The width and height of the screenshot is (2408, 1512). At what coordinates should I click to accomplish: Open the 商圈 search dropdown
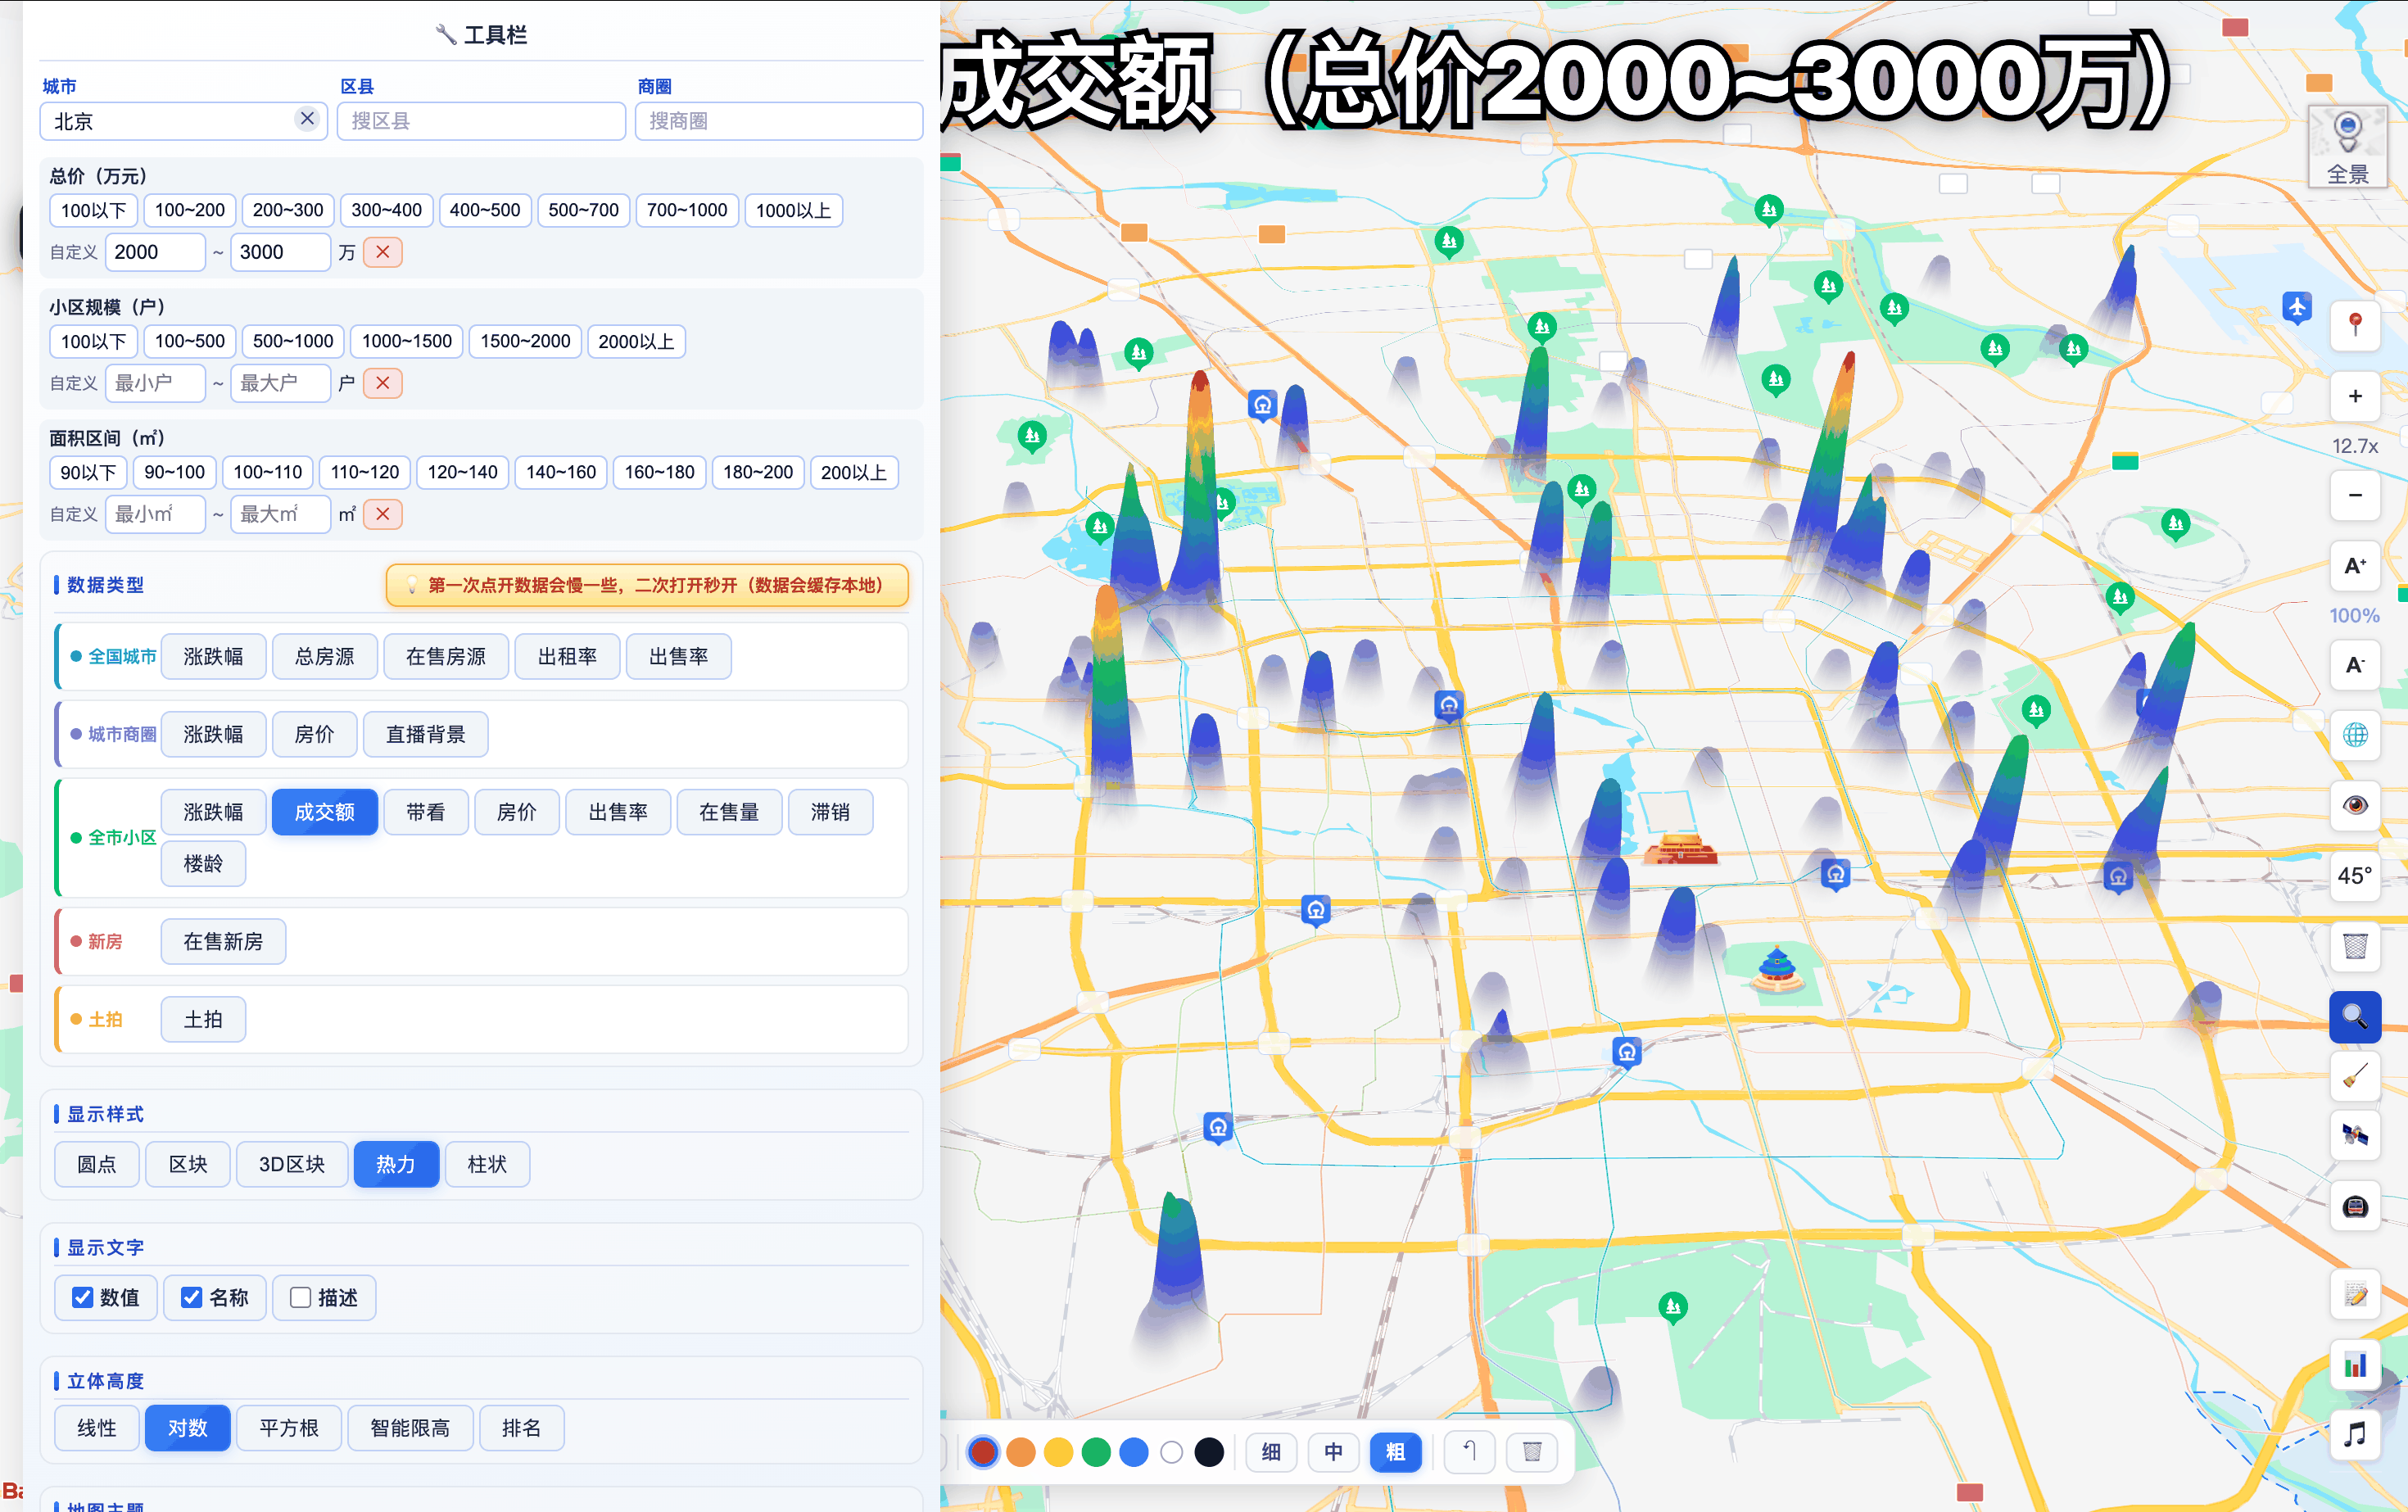pyautogui.click(x=778, y=121)
